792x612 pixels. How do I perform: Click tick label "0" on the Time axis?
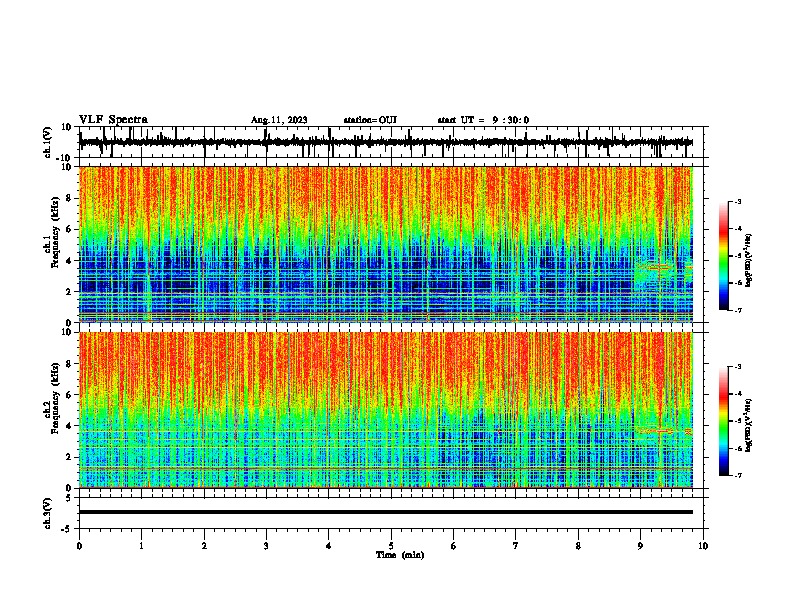coord(79,546)
